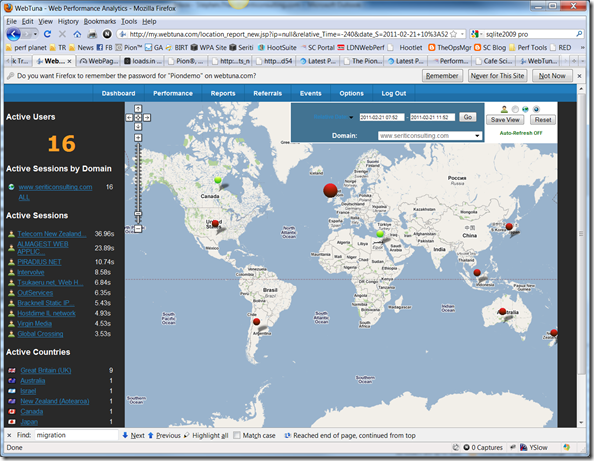Open the Telecom New Zealand session link

(52, 234)
